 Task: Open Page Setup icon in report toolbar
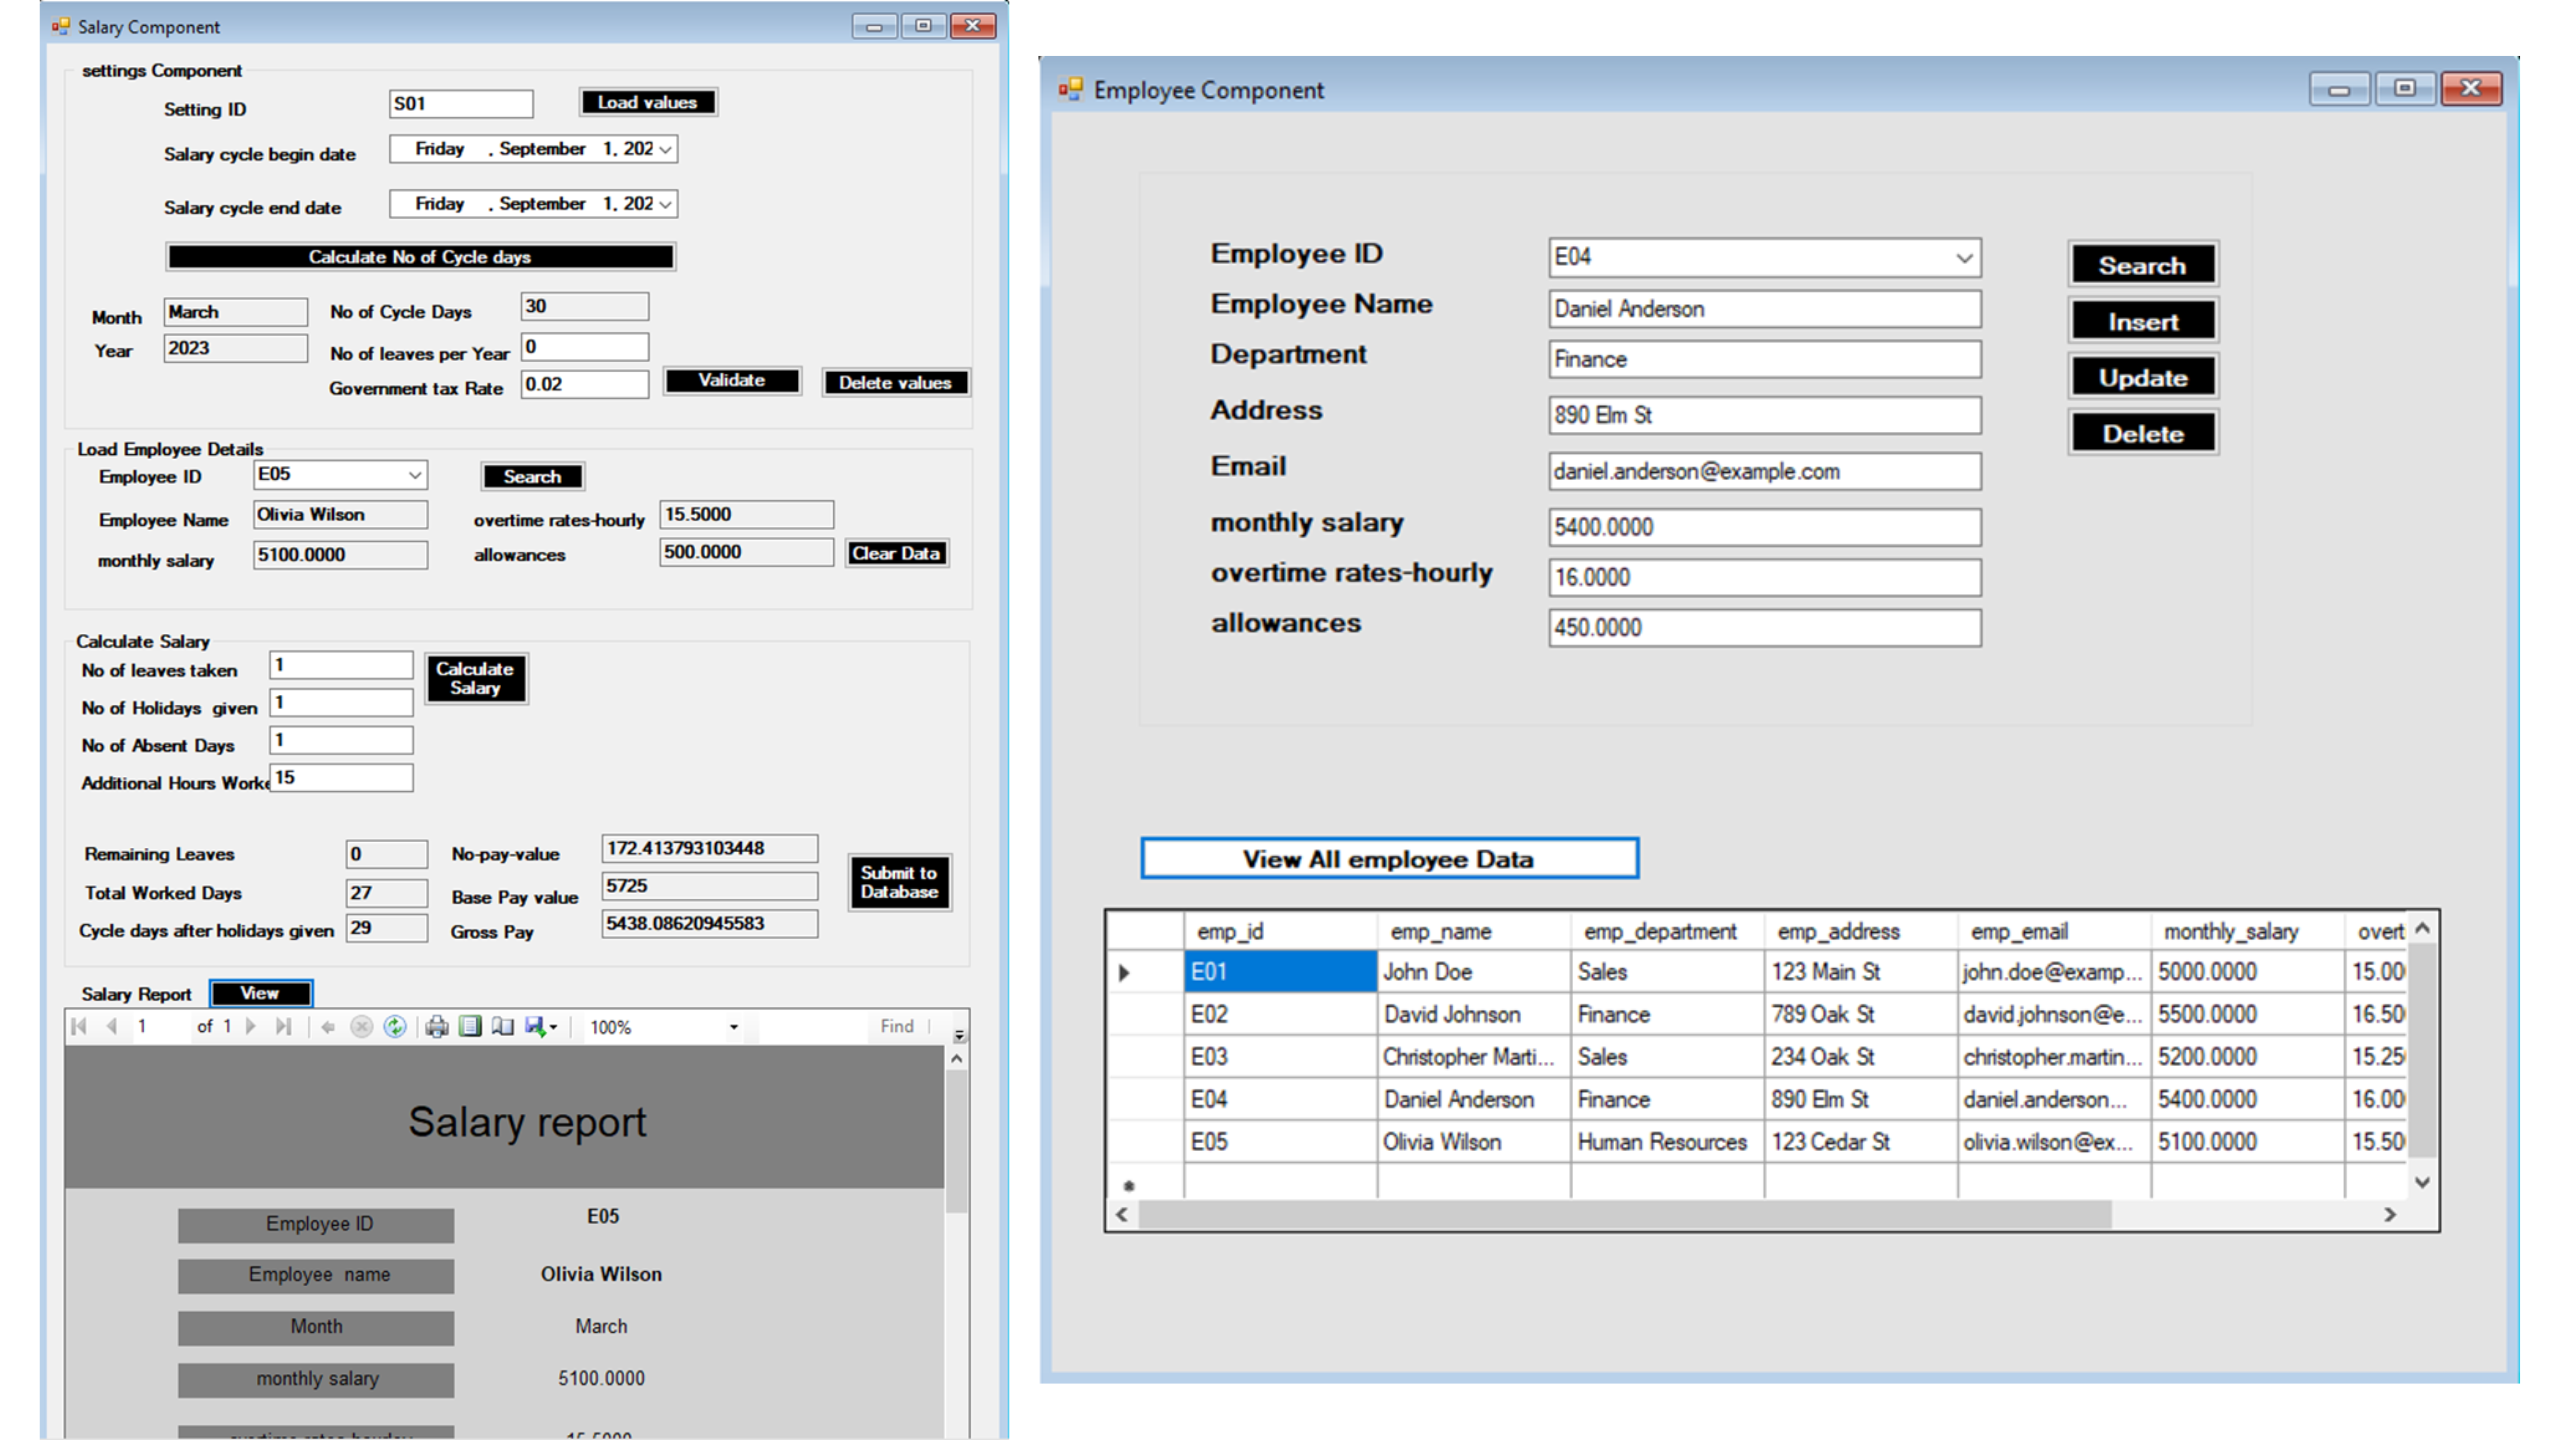[502, 1026]
